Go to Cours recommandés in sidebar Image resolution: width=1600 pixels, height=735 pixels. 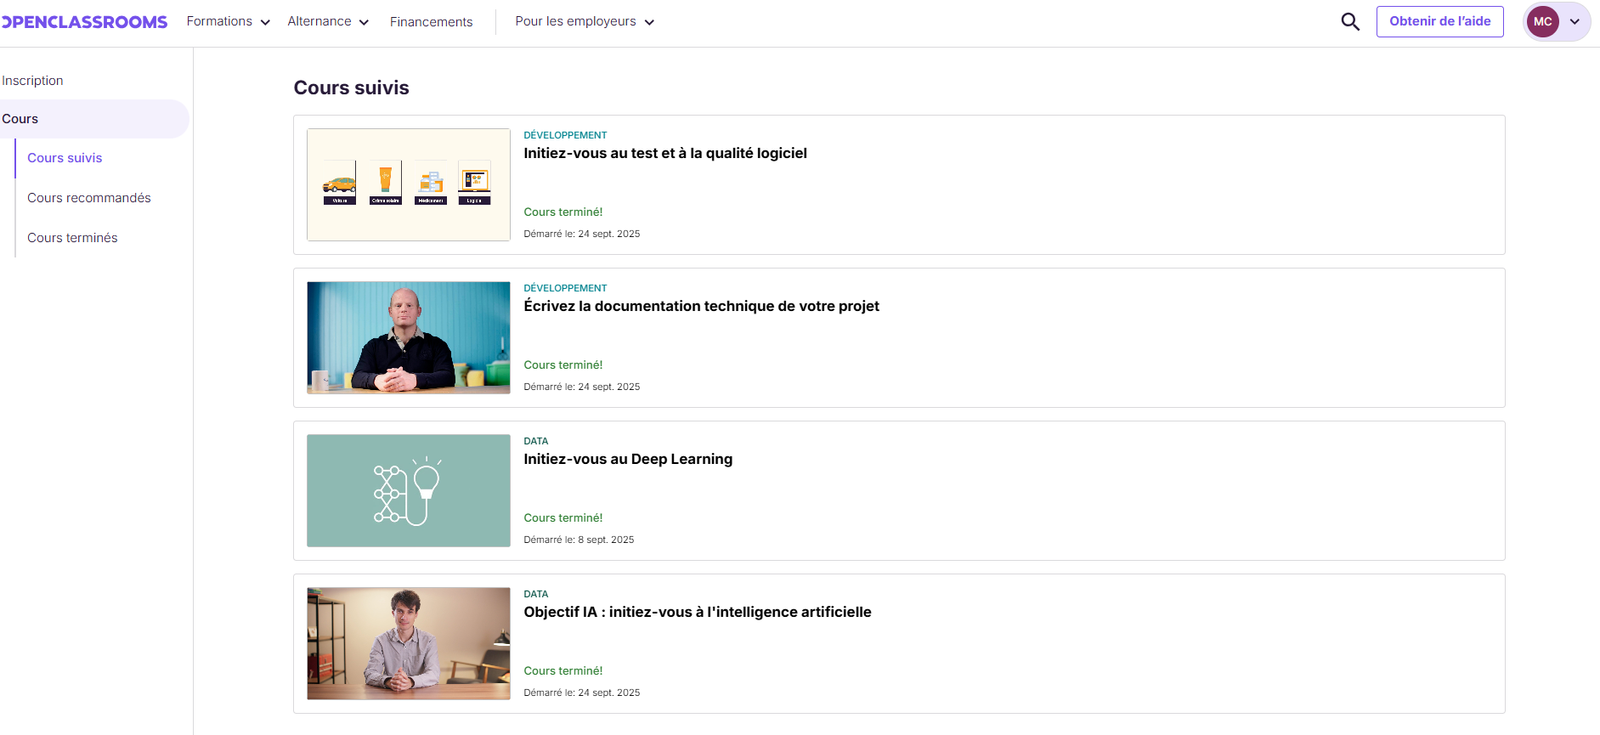89,198
